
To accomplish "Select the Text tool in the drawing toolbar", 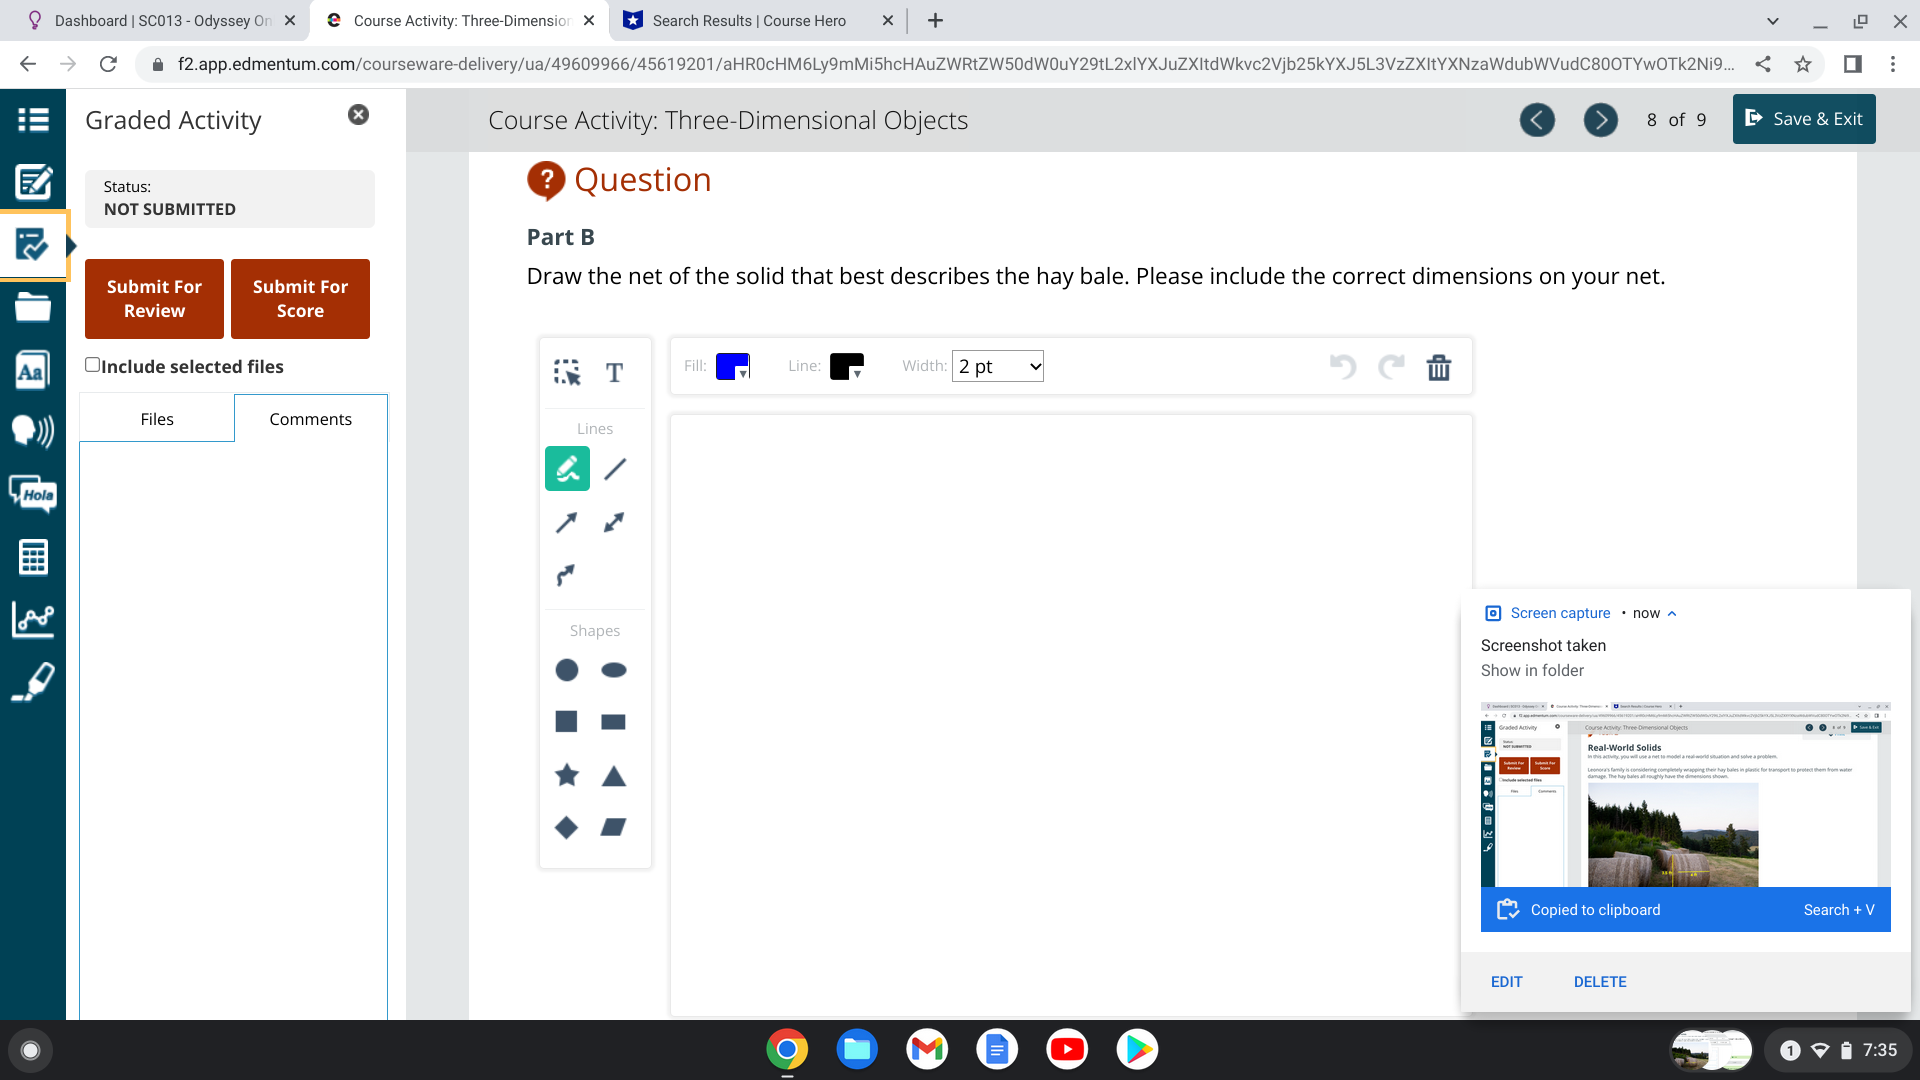I will [x=614, y=374].
